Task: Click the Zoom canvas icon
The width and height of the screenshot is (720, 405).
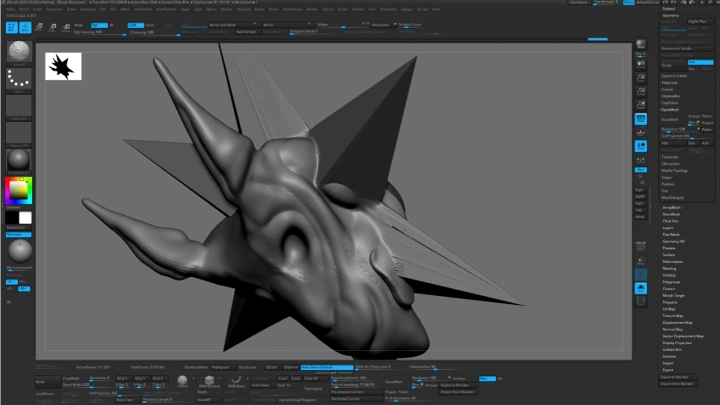Action: 641,78
